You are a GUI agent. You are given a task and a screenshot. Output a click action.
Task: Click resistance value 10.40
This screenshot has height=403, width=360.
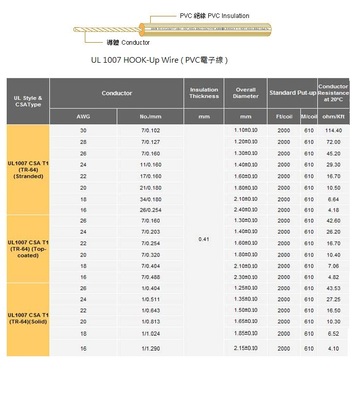click(x=333, y=255)
